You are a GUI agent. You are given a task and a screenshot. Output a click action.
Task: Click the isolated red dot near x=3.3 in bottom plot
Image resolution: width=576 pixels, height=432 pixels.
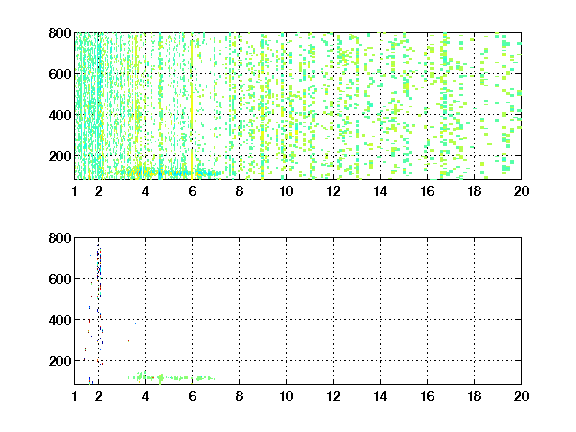click(128, 341)
